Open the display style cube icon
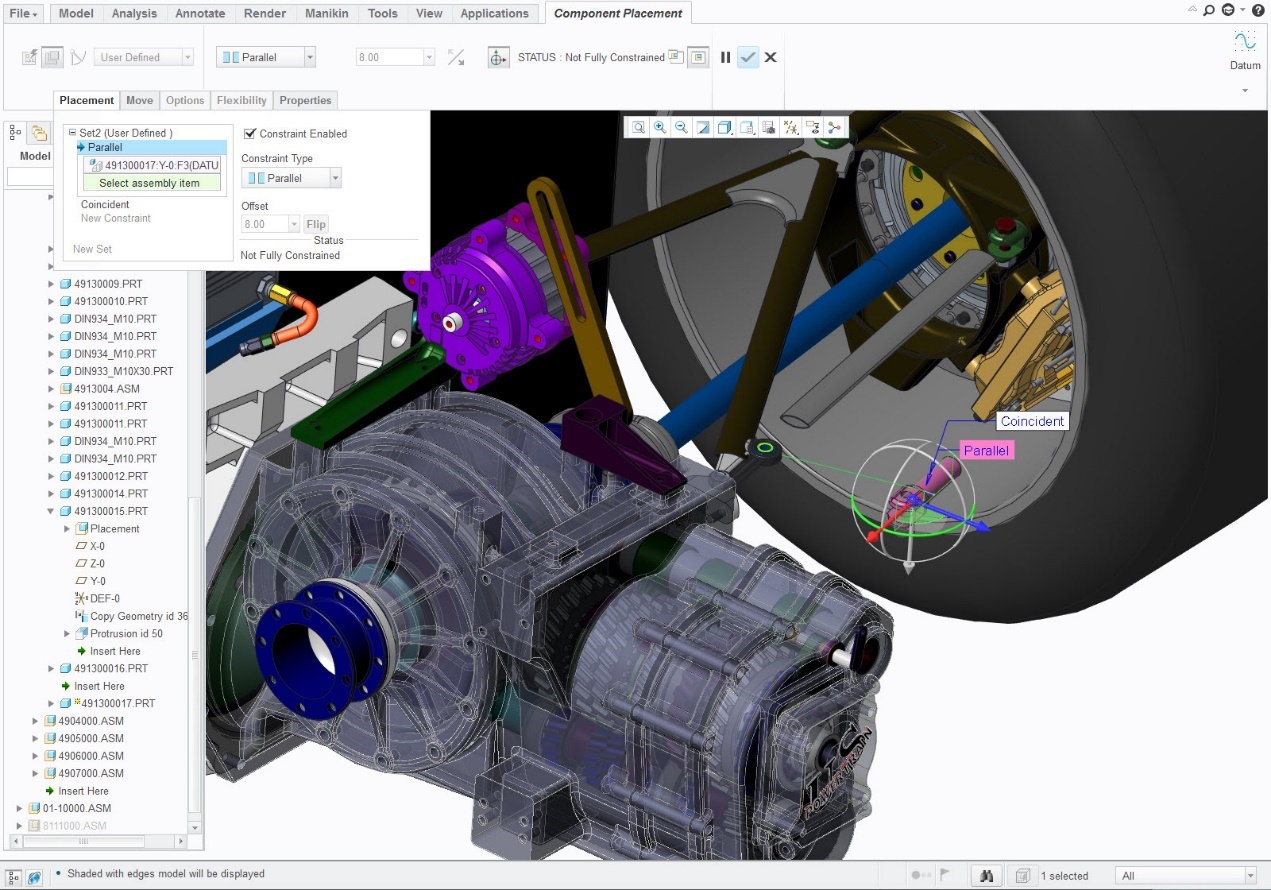1271x890 pixels. 725,127
